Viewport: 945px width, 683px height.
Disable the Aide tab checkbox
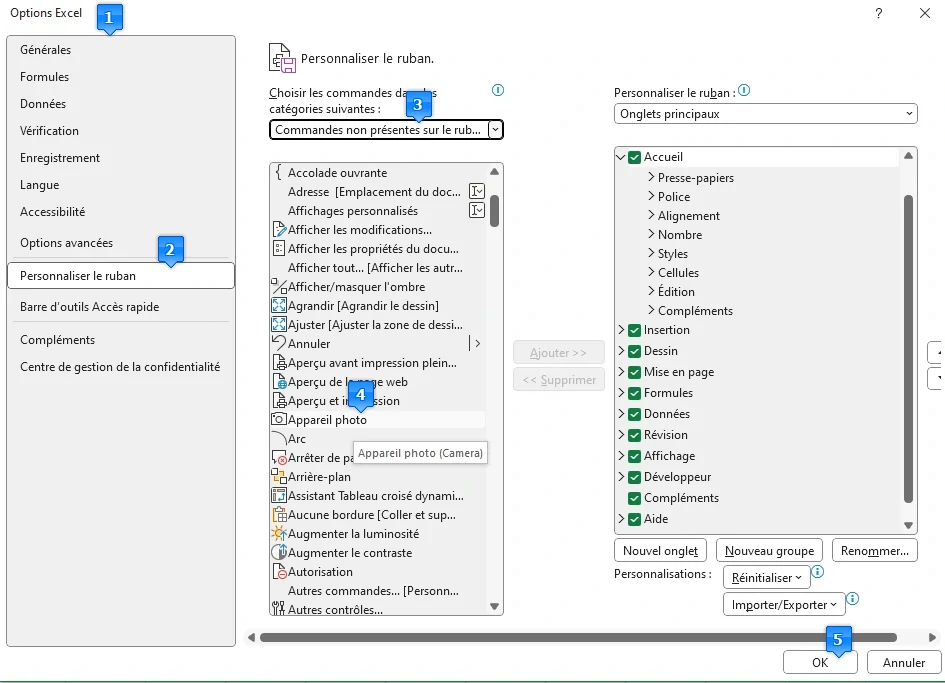634,519
